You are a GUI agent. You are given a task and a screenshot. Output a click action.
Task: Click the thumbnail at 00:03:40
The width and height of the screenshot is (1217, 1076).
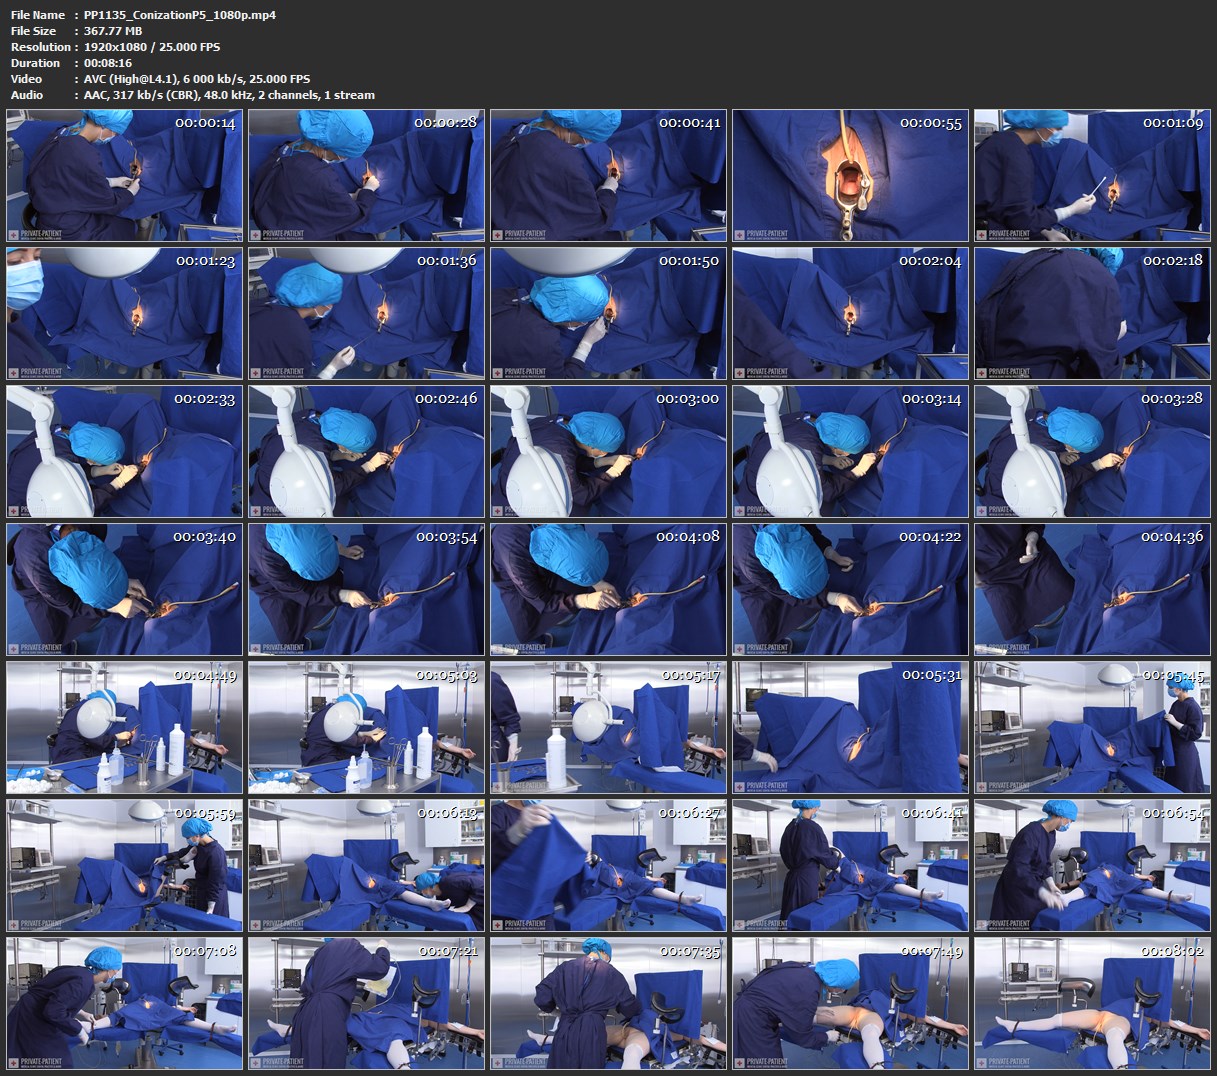coord(124,589)
